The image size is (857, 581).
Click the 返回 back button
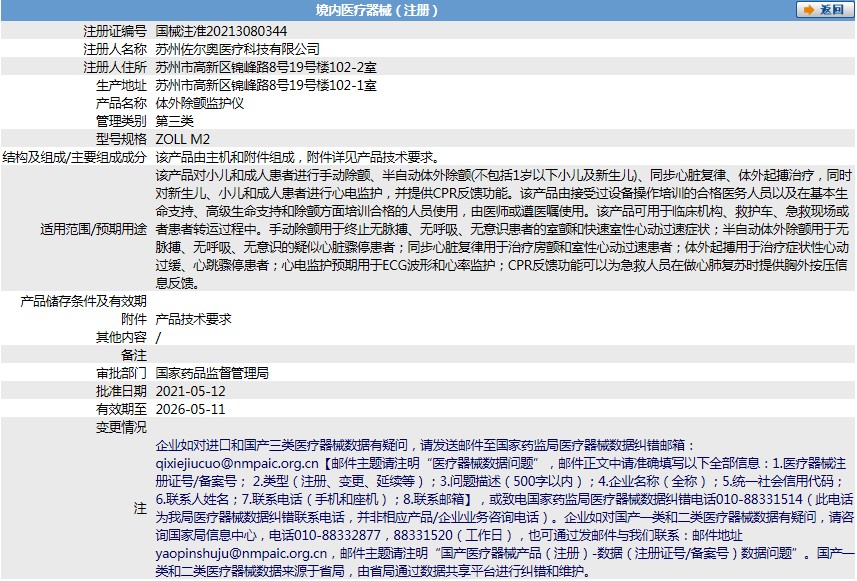824,10
